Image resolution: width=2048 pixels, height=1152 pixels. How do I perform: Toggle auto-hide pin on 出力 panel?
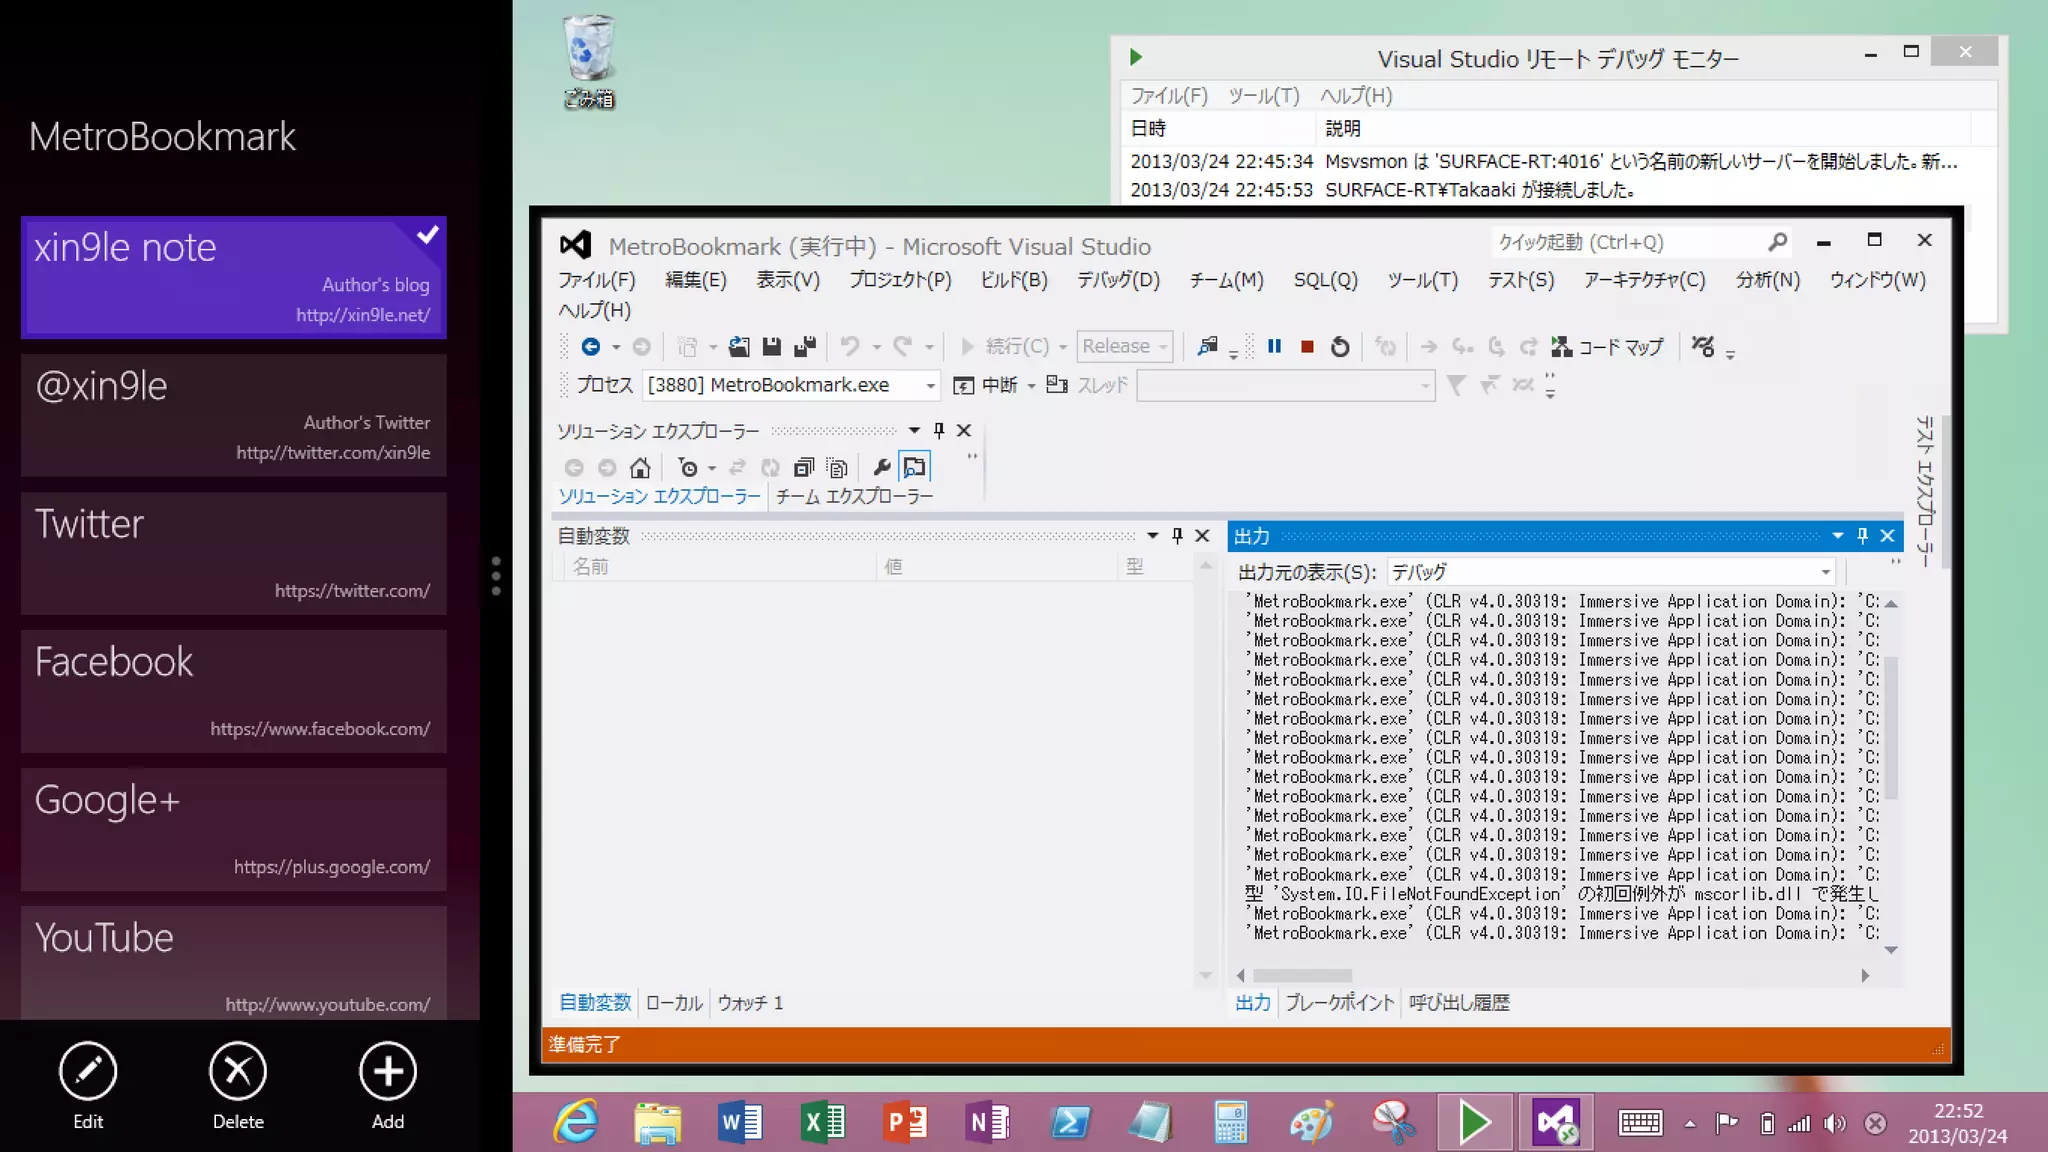pyautogui.click(x=1862, y=536)
